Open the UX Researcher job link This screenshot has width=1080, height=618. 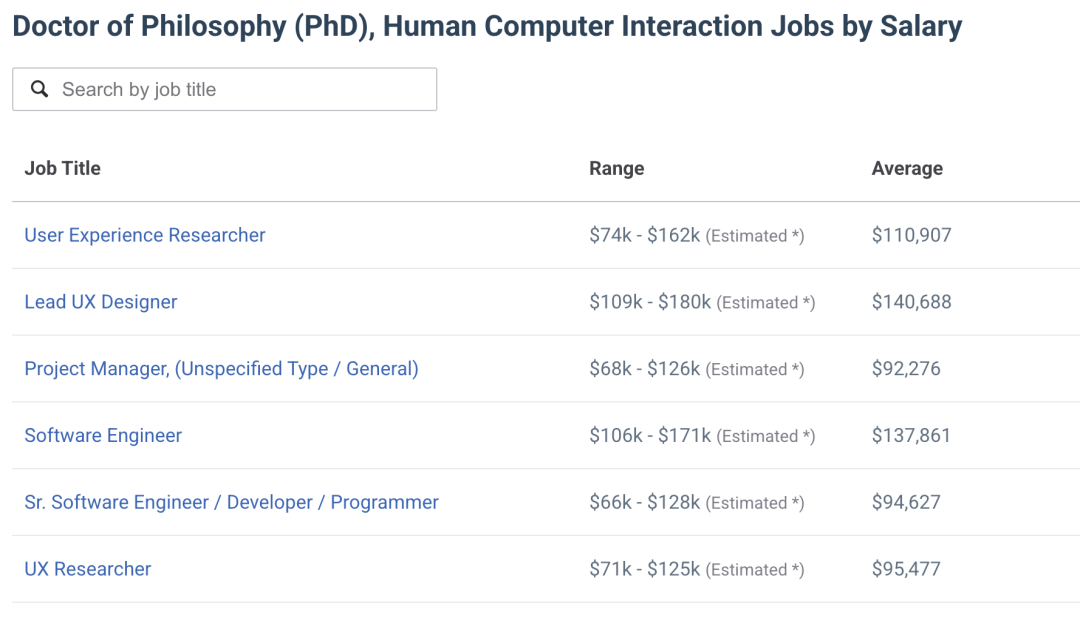[x=88, y=569]
